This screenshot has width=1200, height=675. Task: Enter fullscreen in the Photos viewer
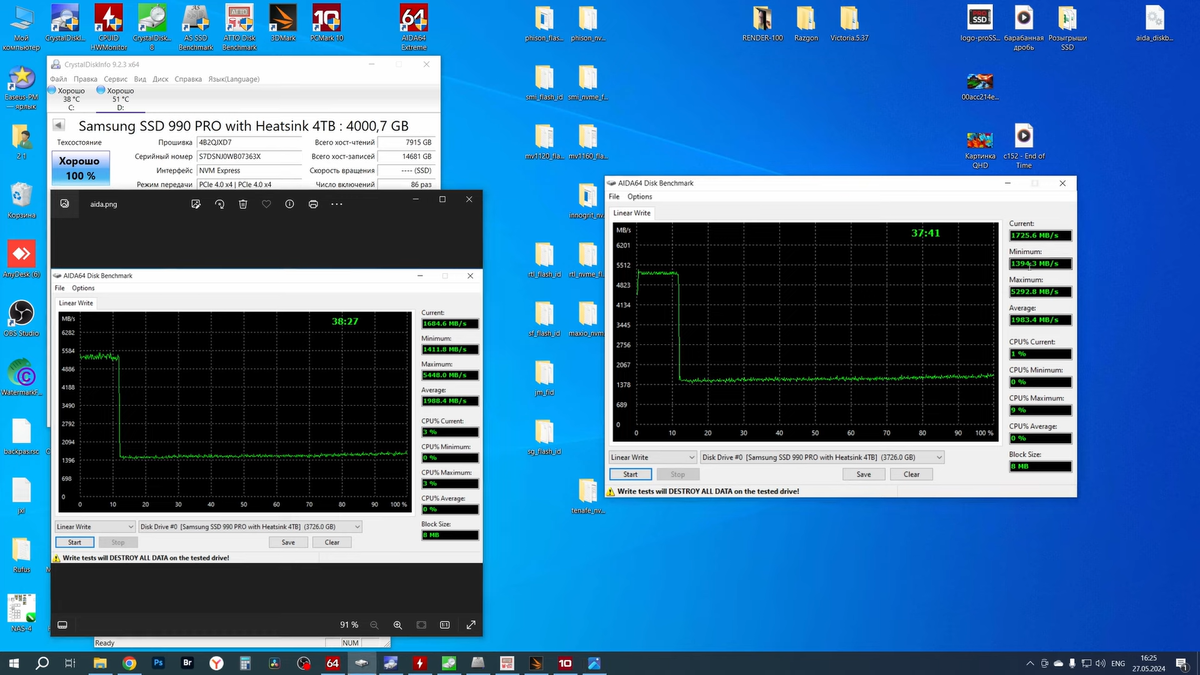(x=471, y=625)
